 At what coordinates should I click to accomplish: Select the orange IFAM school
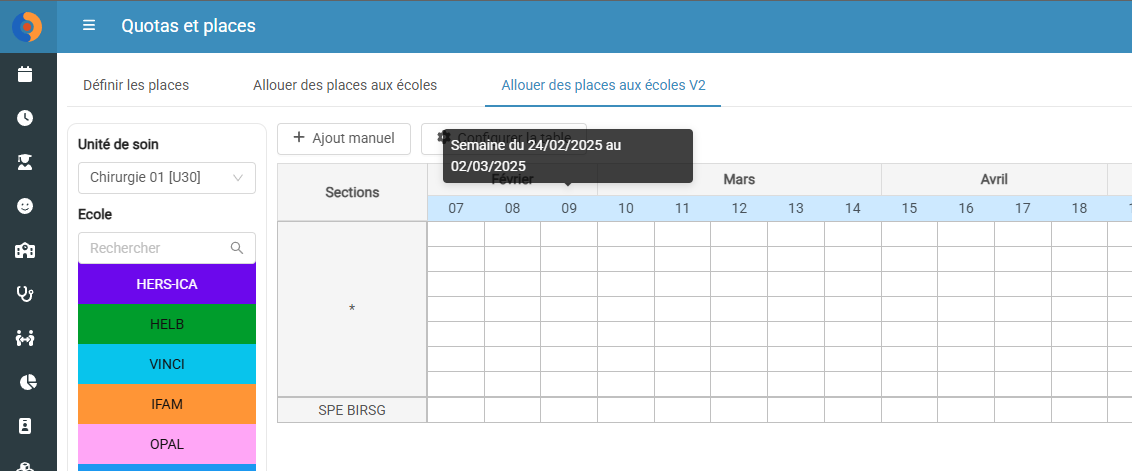167,404
